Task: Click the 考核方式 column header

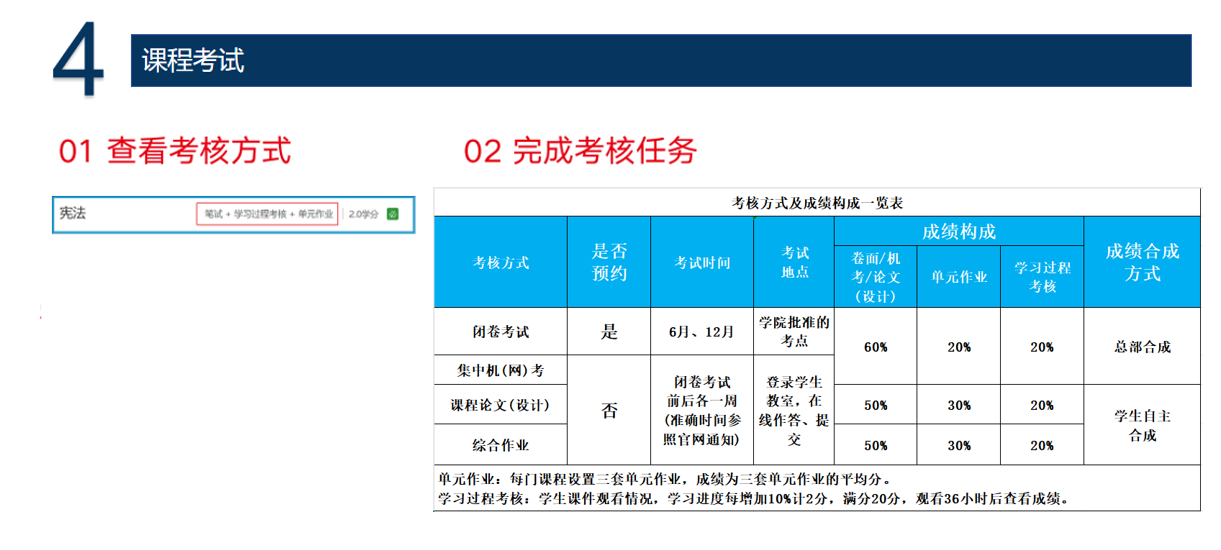Action: [500, 263]
